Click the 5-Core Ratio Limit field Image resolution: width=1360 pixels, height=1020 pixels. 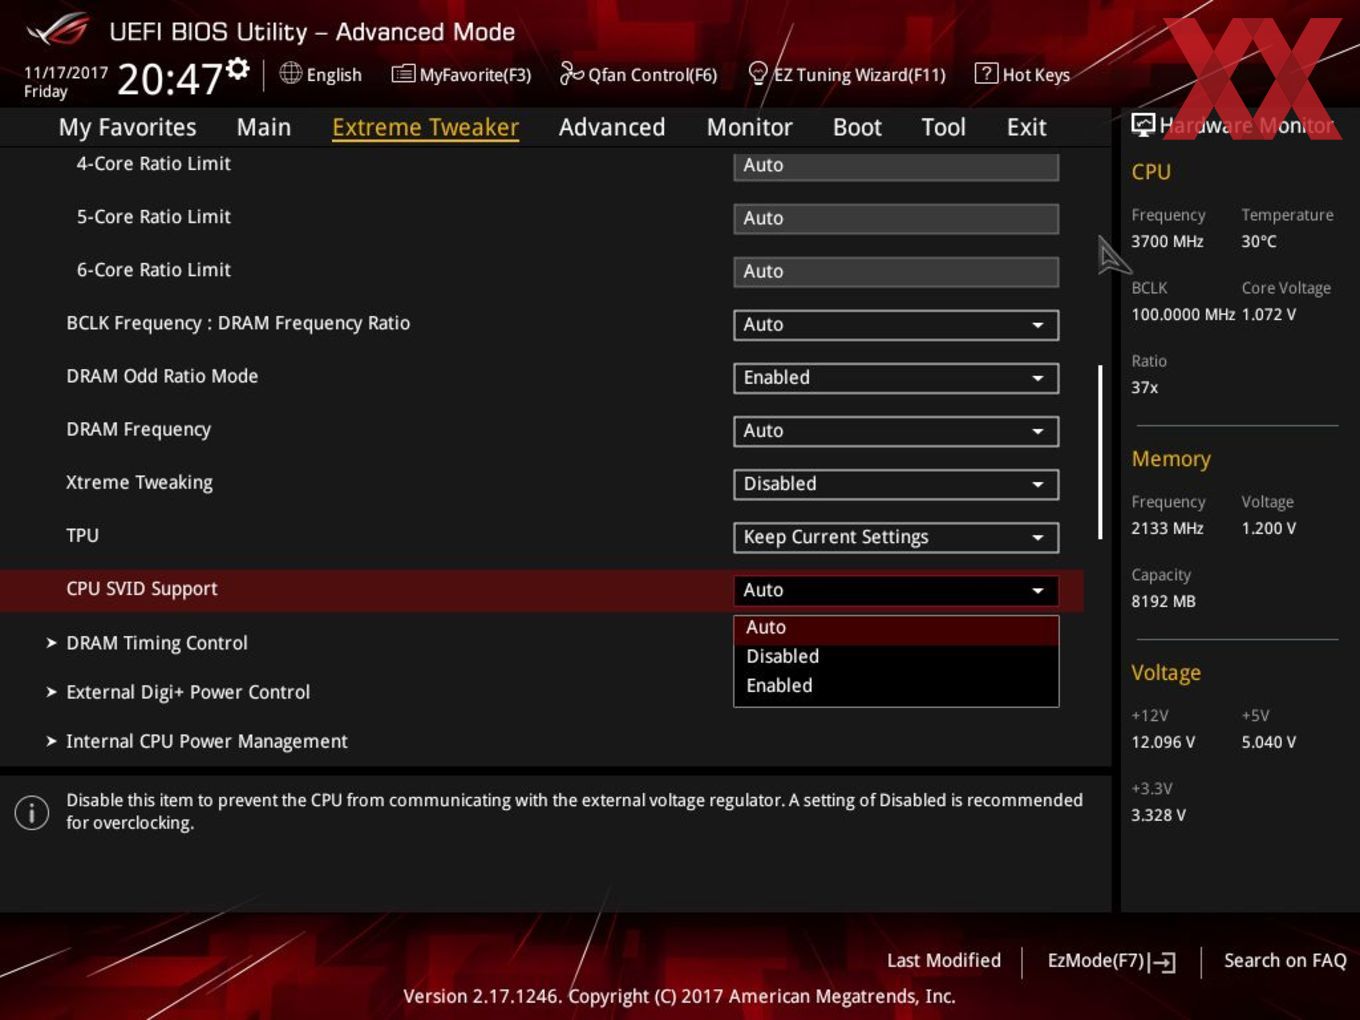(x=896, y=219)
